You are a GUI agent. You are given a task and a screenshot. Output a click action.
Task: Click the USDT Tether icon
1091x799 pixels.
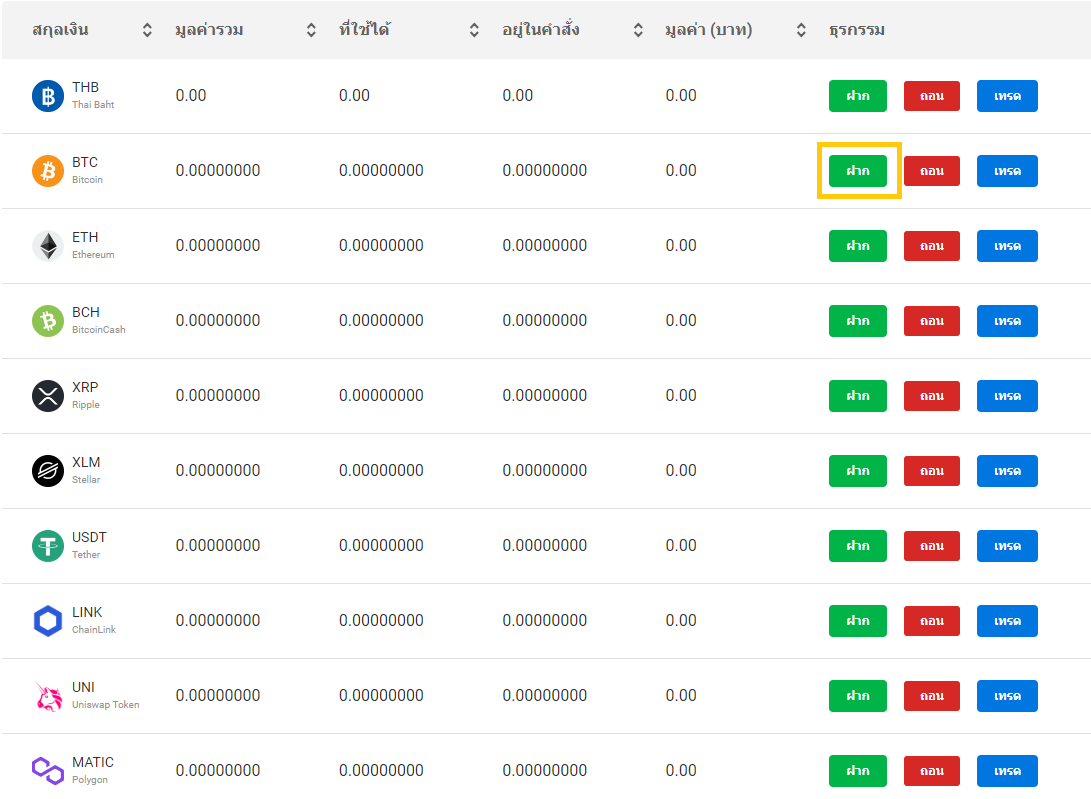click(48, 546)
